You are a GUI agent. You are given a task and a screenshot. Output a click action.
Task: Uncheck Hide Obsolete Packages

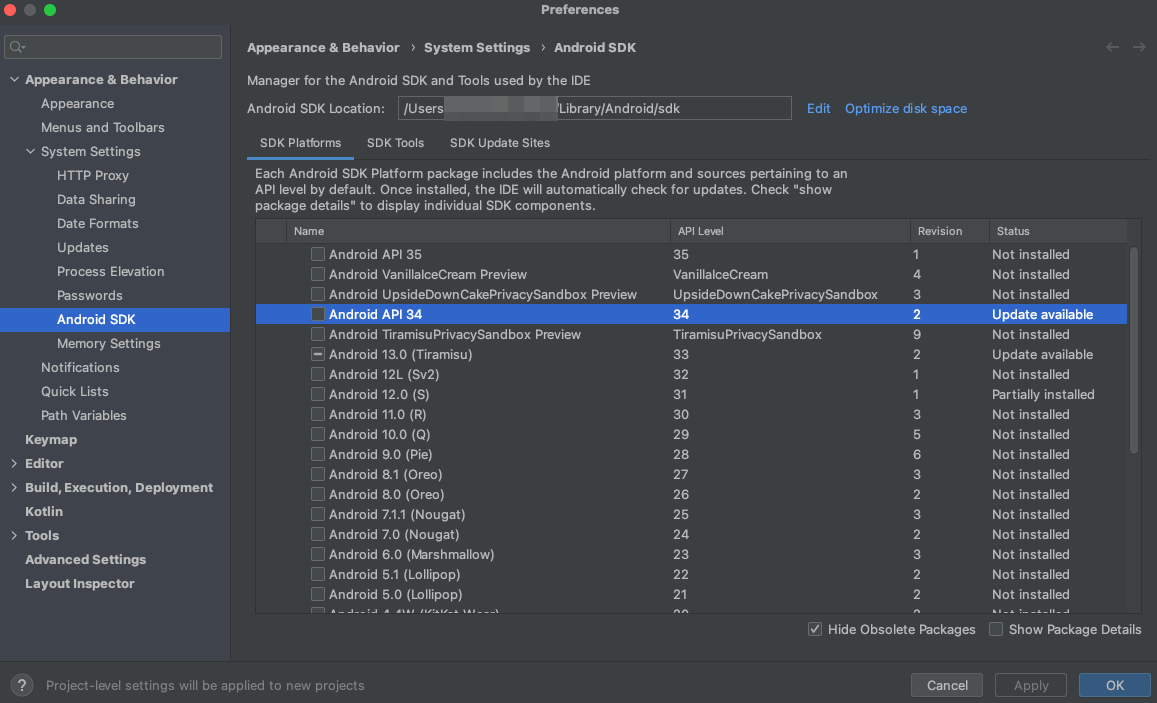tap(815, 629)
